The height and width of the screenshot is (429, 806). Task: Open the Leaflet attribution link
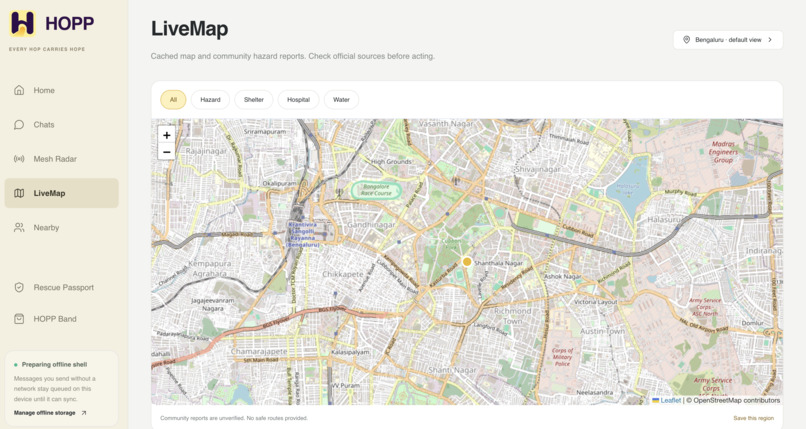tap(670, 400)
